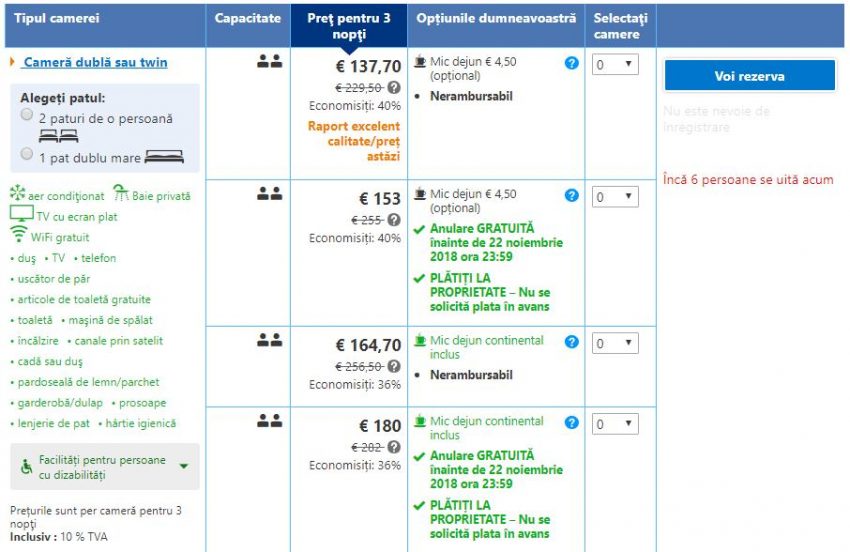This screenshot has width=850, height=552.
Task: Click info icon next to crossed-out € 256,50
Action: [394, 366]
